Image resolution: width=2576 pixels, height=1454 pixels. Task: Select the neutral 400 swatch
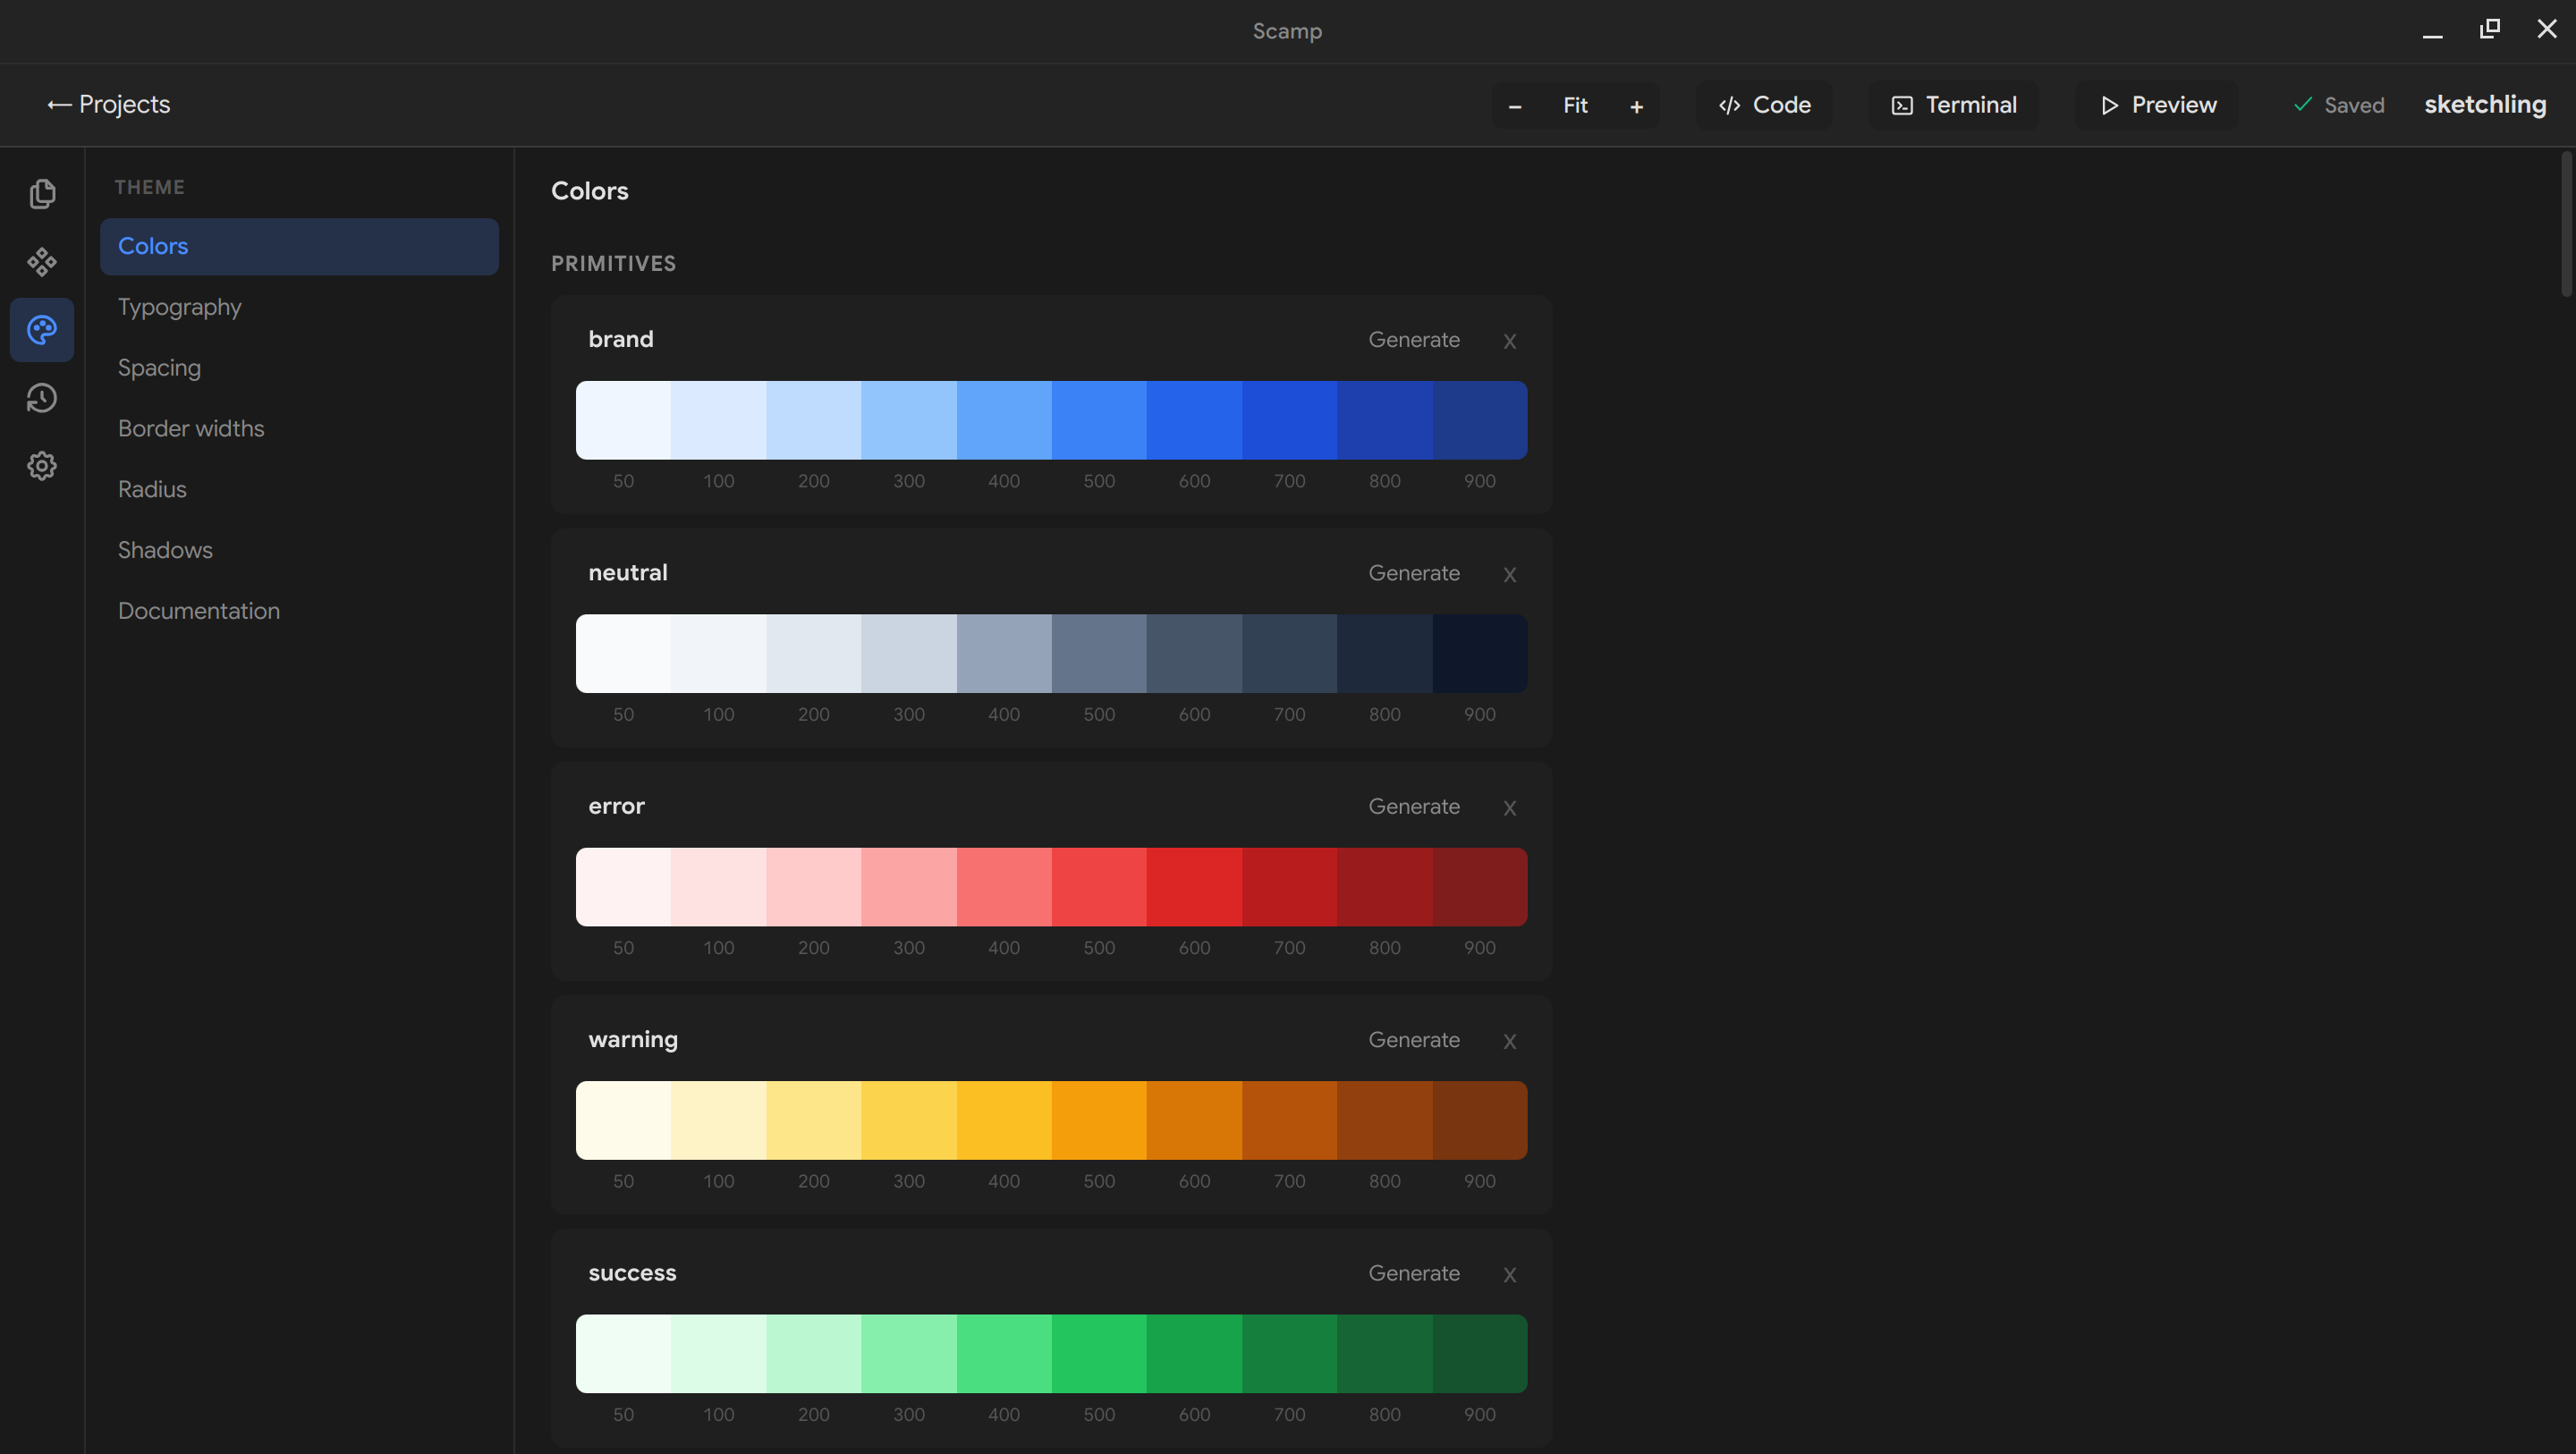coord(1004,653)
